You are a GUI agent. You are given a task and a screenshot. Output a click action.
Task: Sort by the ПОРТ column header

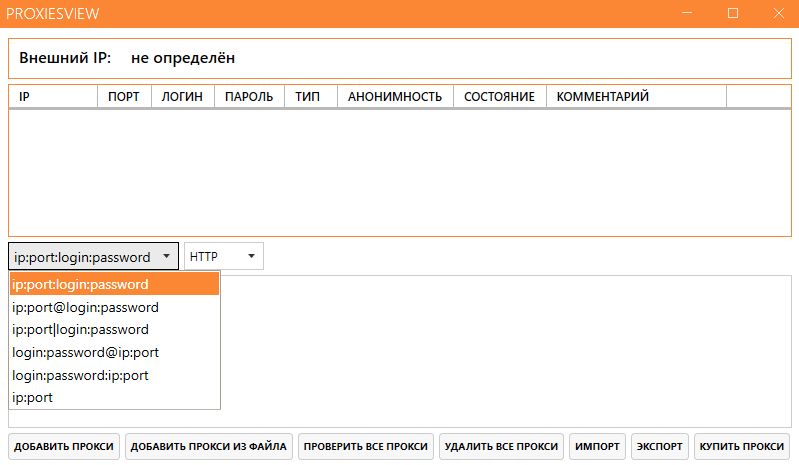coord(124,96)
